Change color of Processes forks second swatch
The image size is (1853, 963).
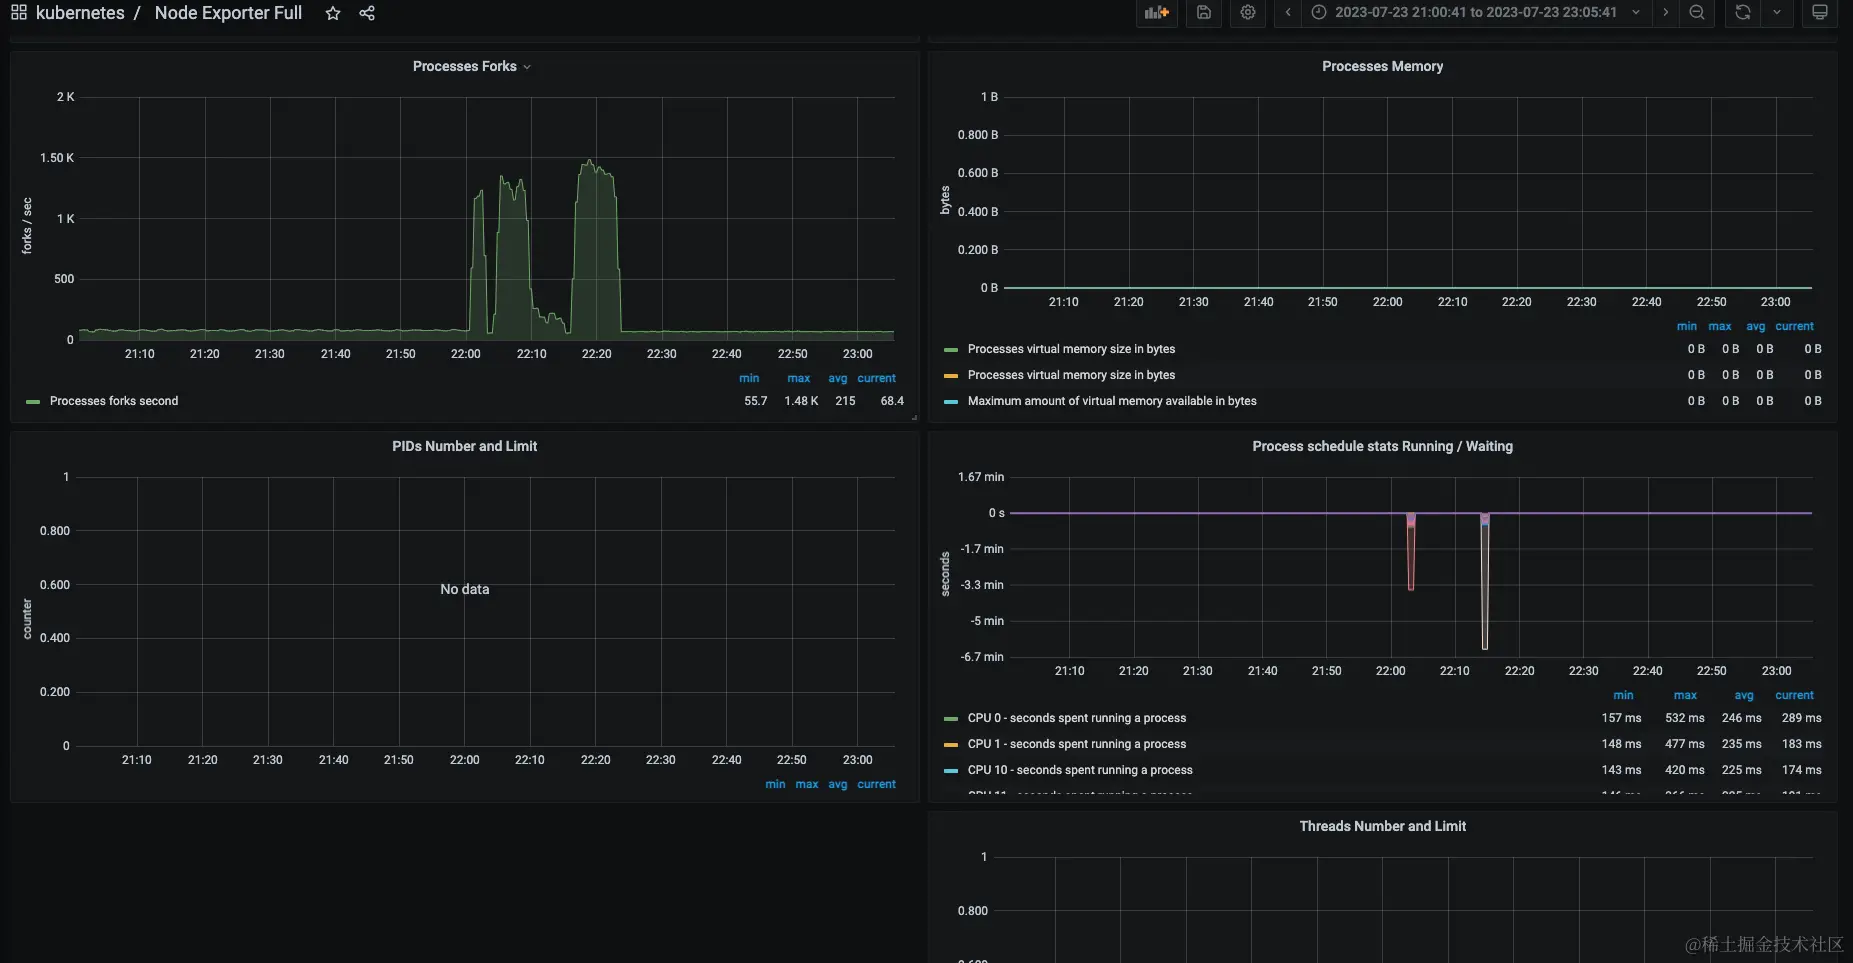pyautogui.click(x=33, y=402)
